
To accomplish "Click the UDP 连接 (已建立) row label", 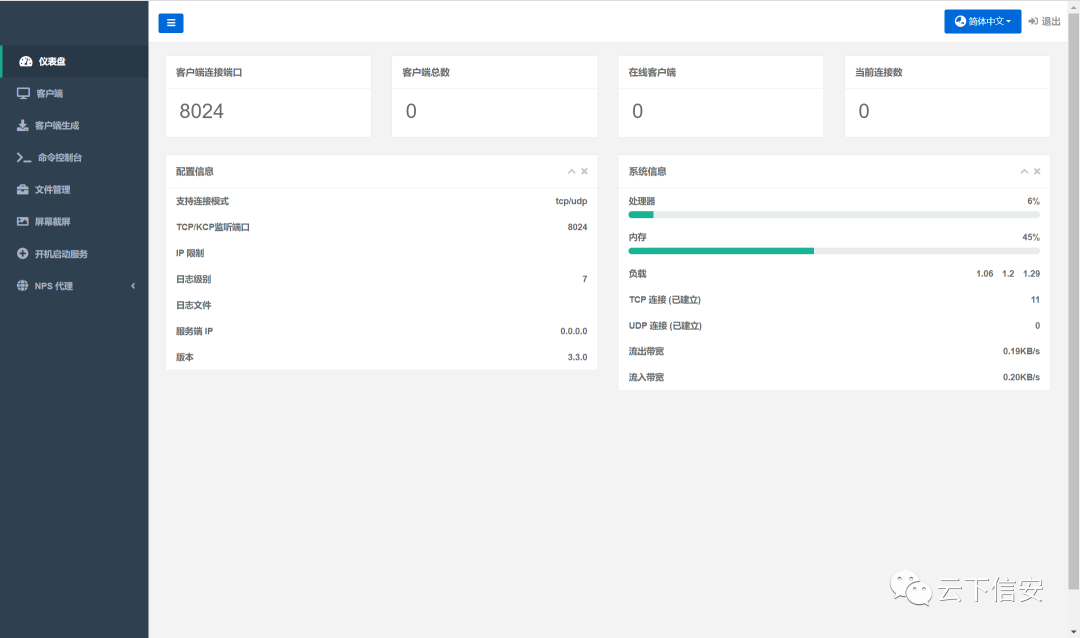I will pos(665,326).
